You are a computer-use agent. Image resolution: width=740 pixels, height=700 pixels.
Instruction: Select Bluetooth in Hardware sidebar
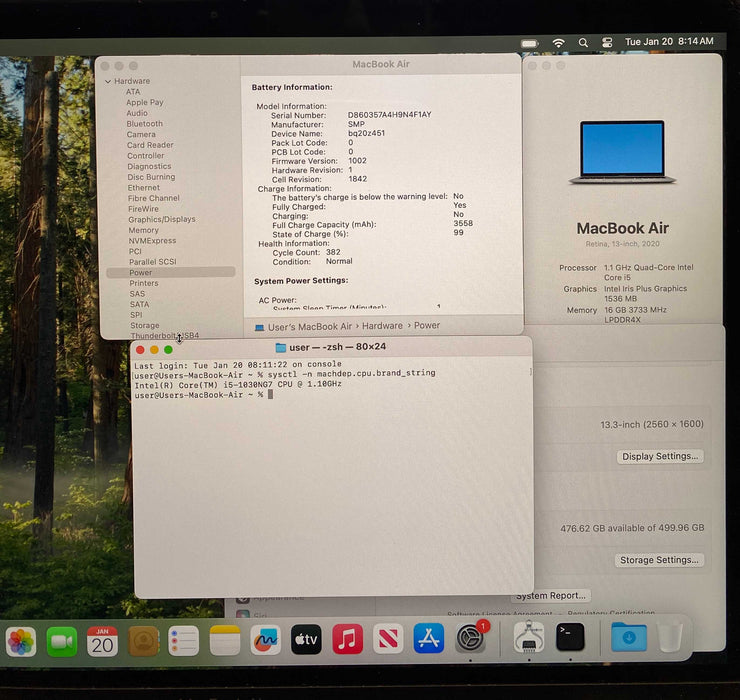click(144, 124)
